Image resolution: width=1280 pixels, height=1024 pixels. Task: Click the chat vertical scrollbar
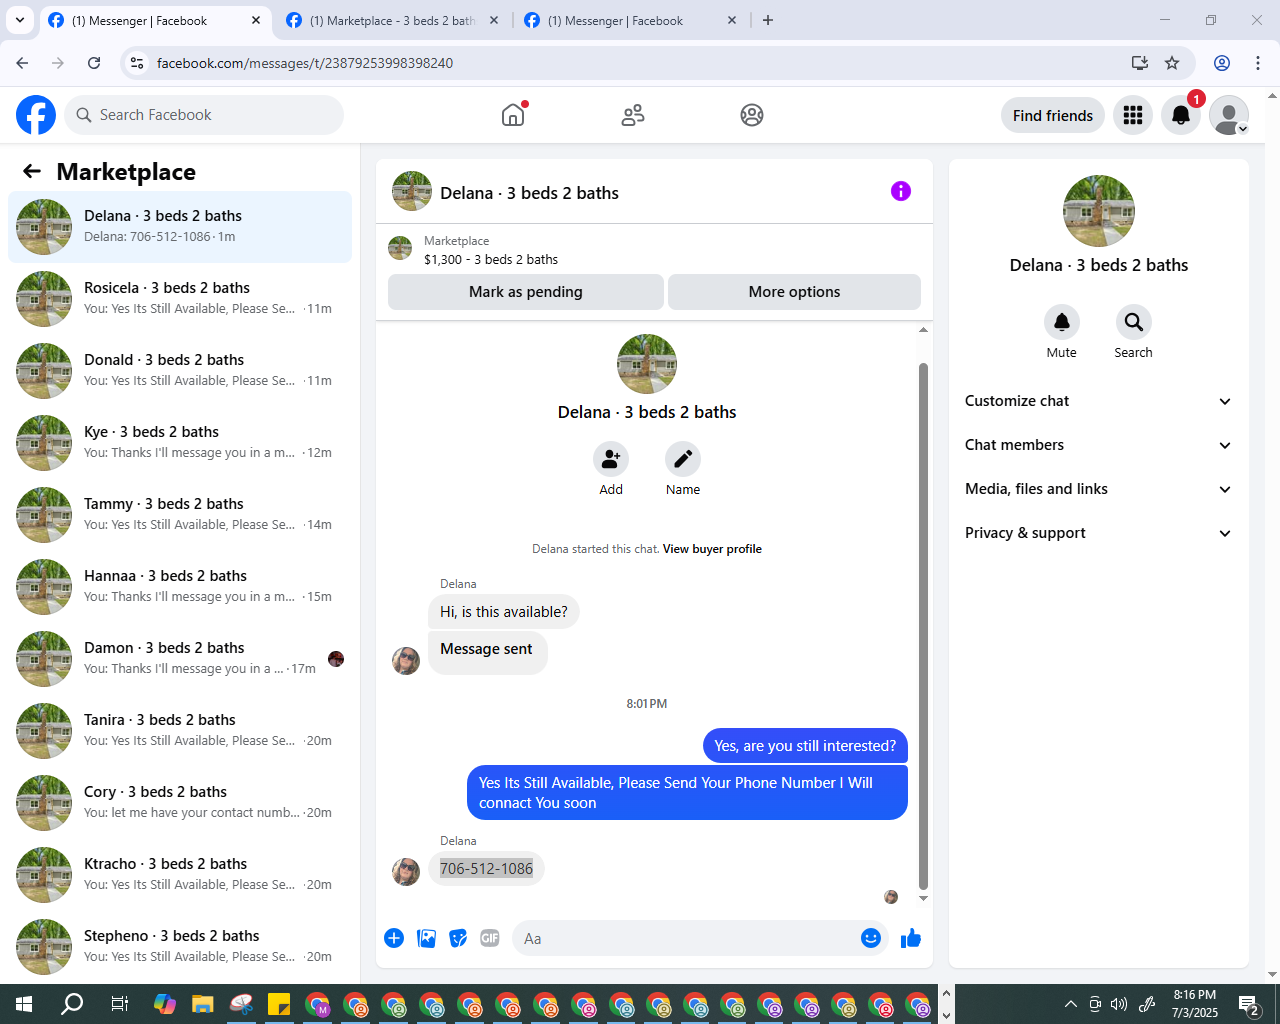point(923,625)
